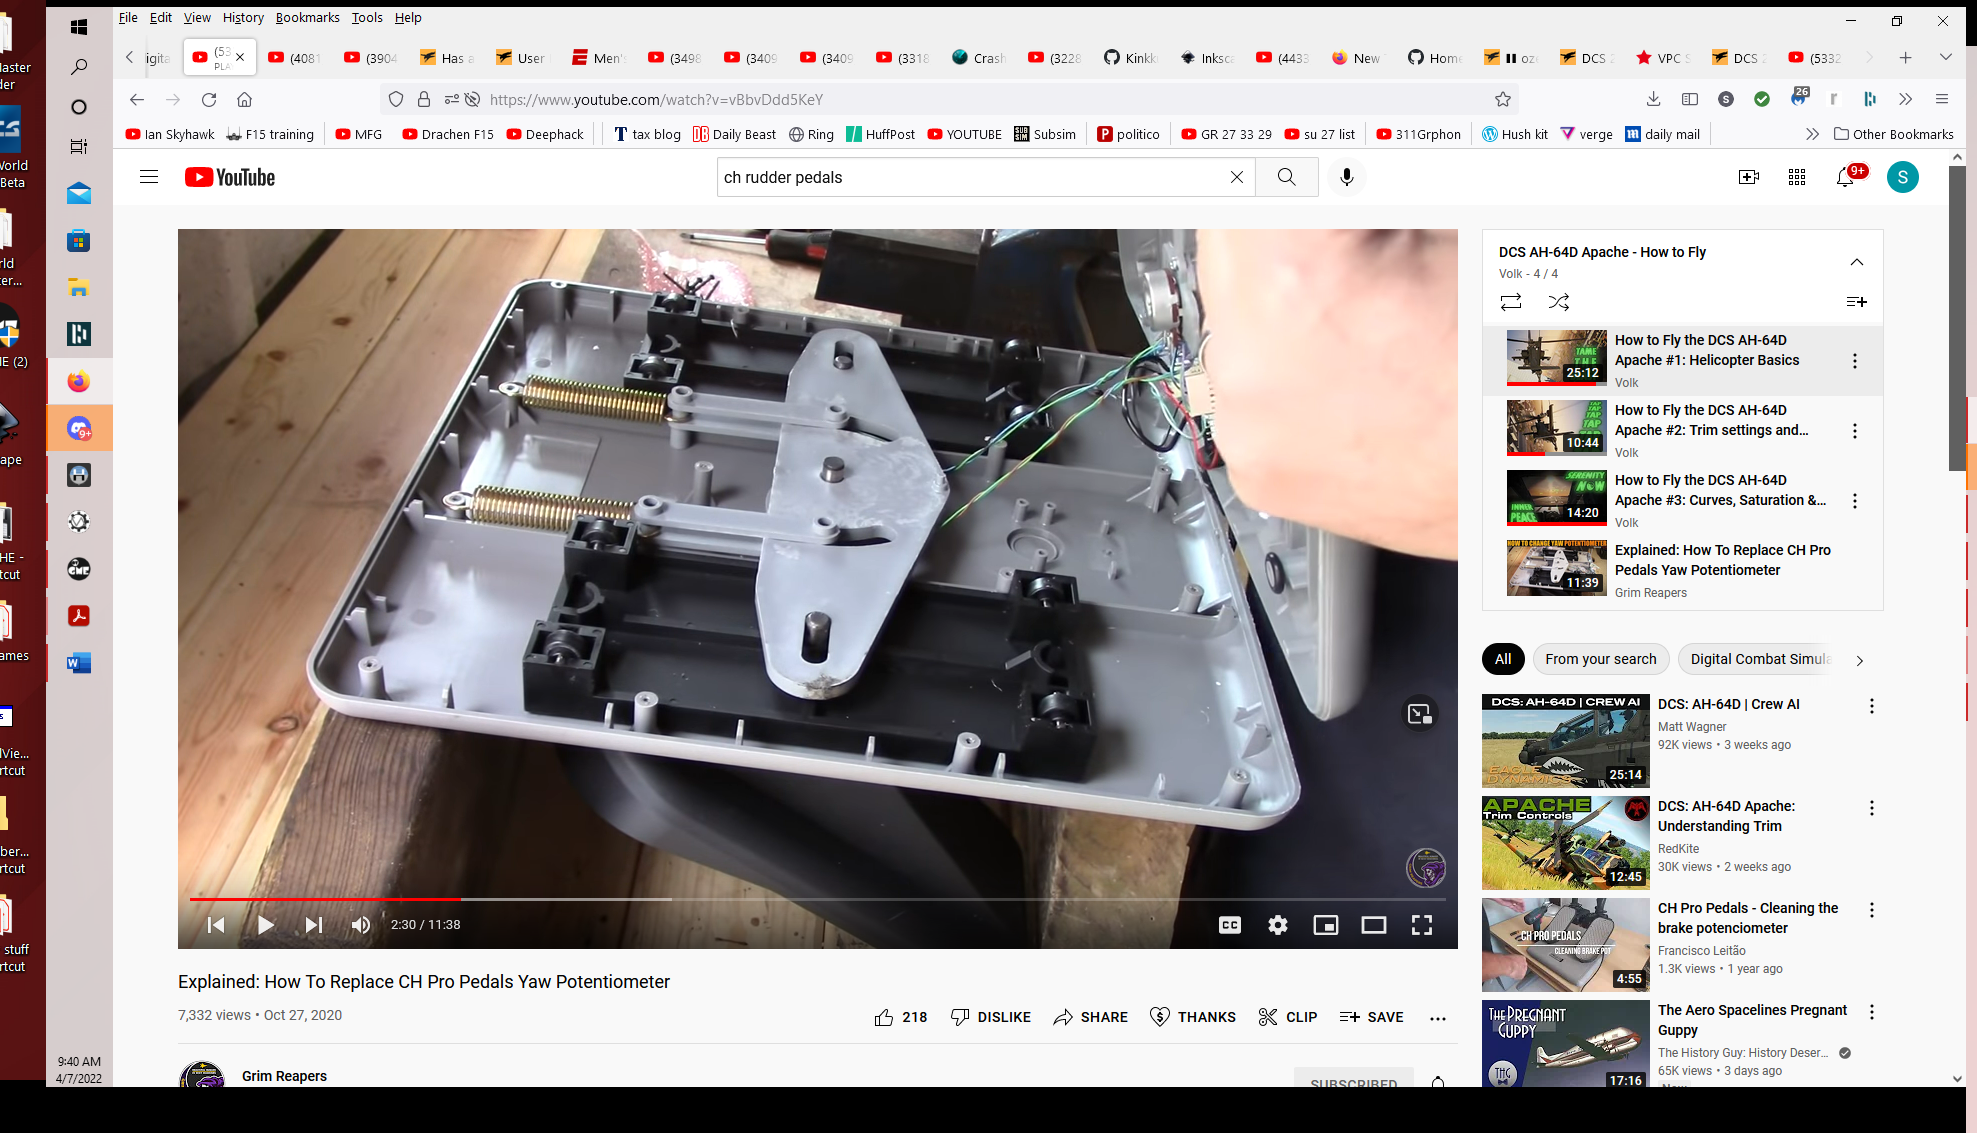
Task: Switch to miniplayer mode
Action: pos(1326,925)
